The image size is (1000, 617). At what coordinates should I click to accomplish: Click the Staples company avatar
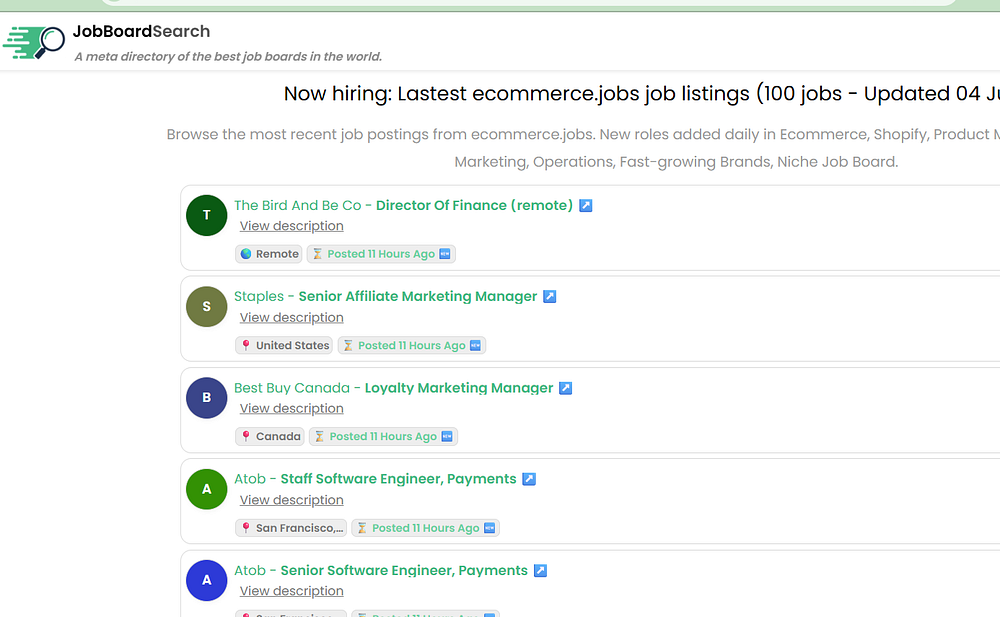[x=207, y=306]
